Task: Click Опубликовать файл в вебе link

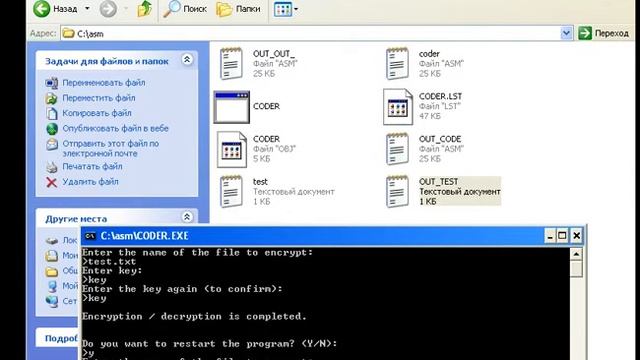Action: 116,128
